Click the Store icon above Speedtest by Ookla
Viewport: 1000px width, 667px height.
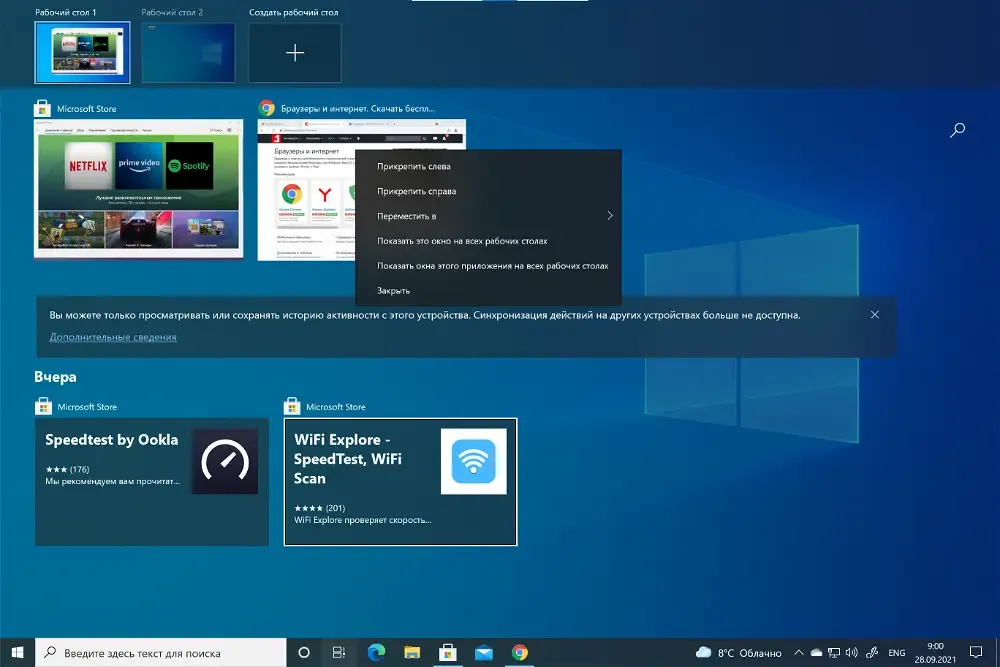click(43, 406)
